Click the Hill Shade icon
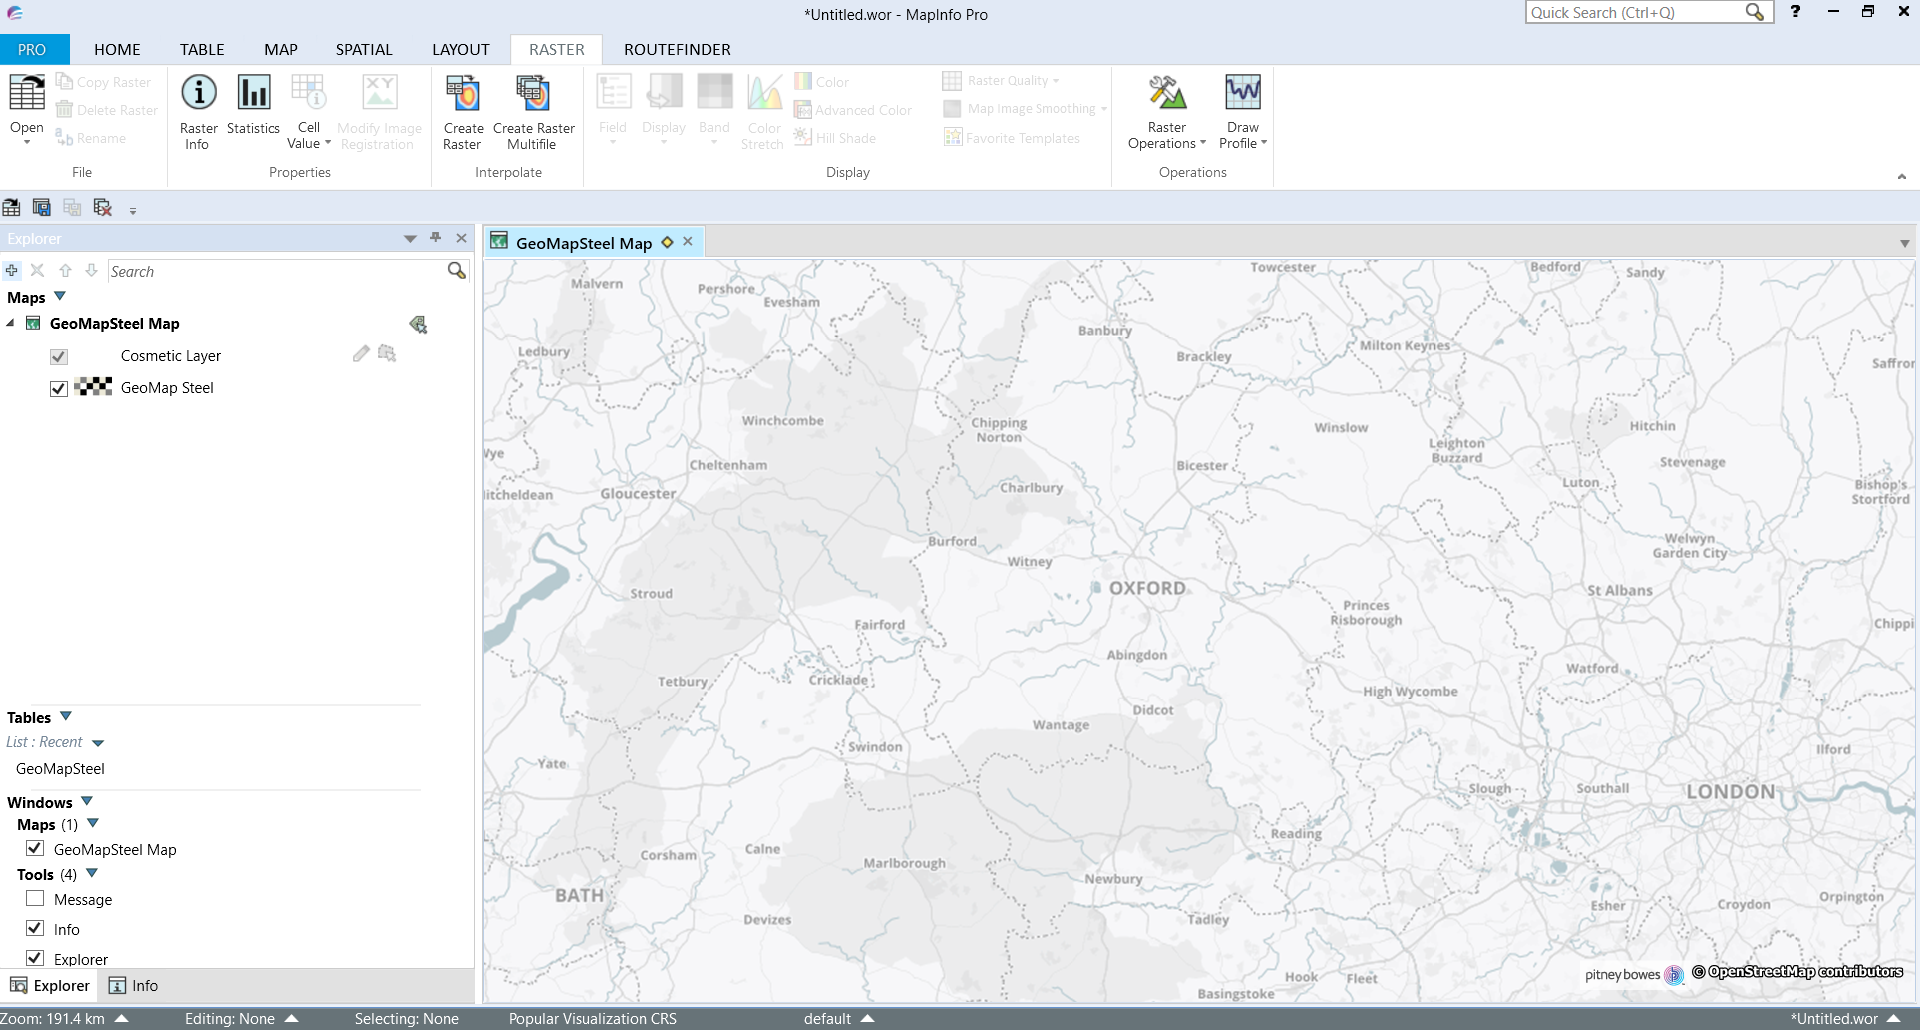The height and width of the screenshot is (1030, 1920). pos(803,137)
